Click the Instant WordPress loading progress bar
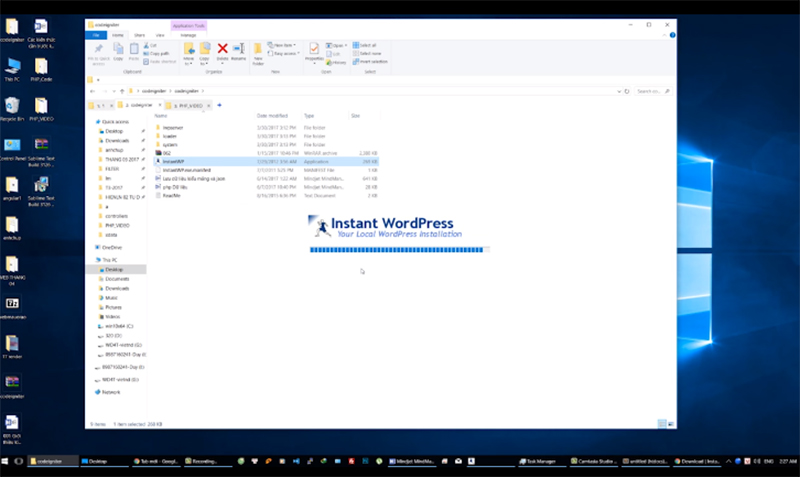Viewport: 800px width, 477px height. point(398,249)
